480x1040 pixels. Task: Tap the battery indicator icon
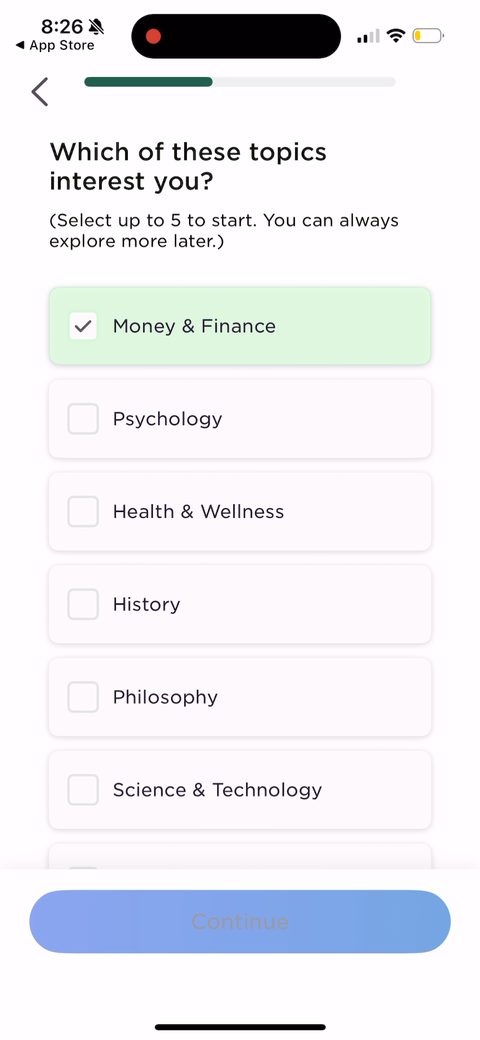point(428,36)
